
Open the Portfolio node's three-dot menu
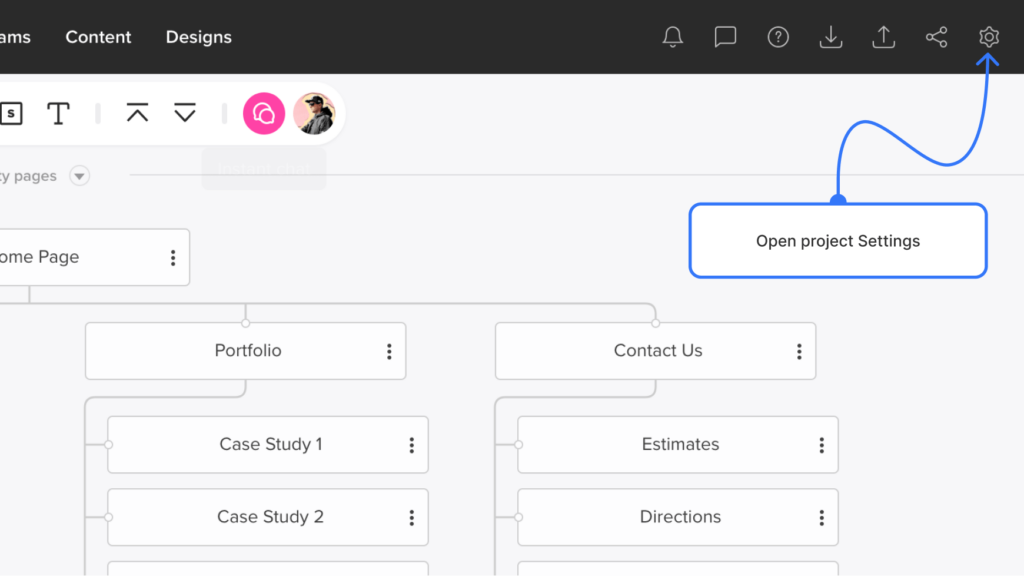[390, 351]
